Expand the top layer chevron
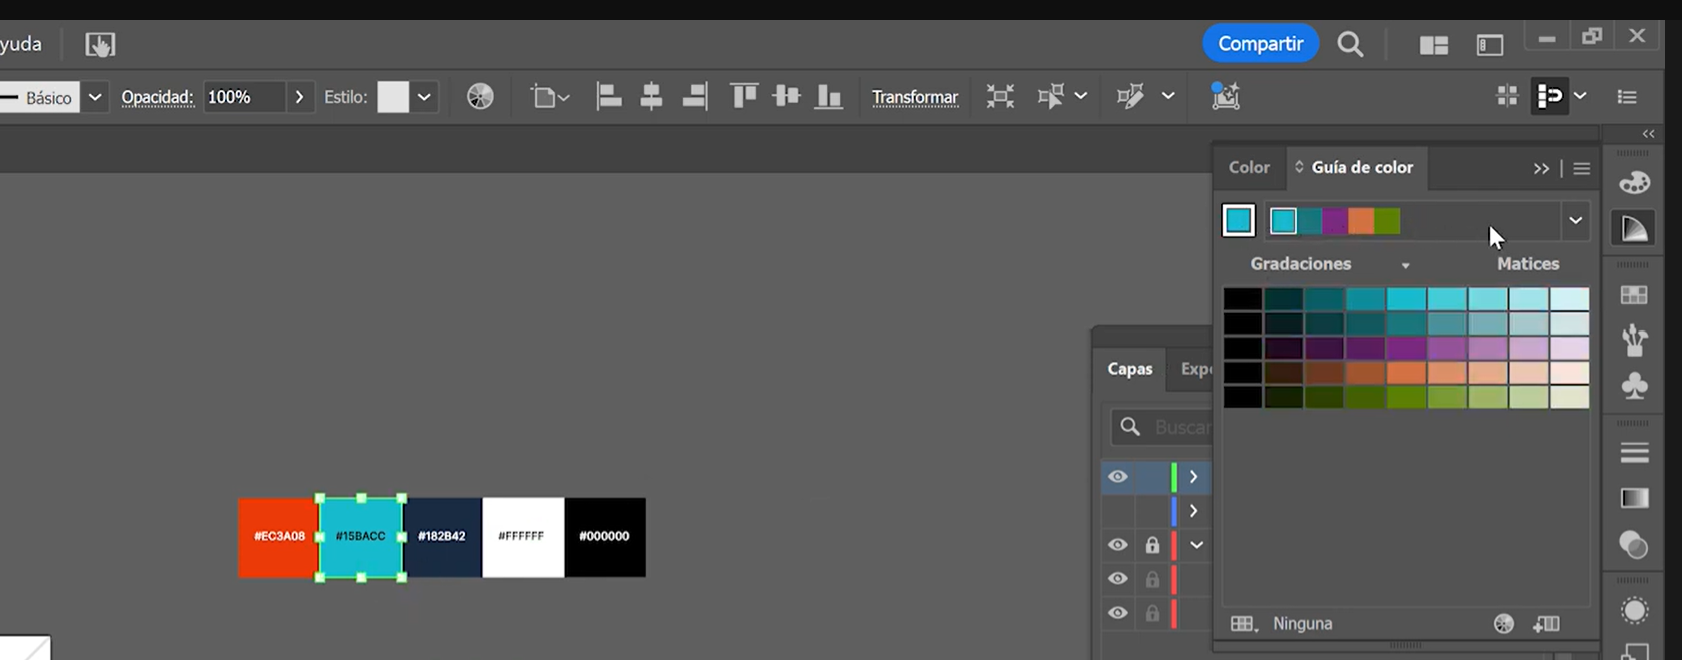The width and height of the screenshot is (1682, 660). click(1193, 477)
